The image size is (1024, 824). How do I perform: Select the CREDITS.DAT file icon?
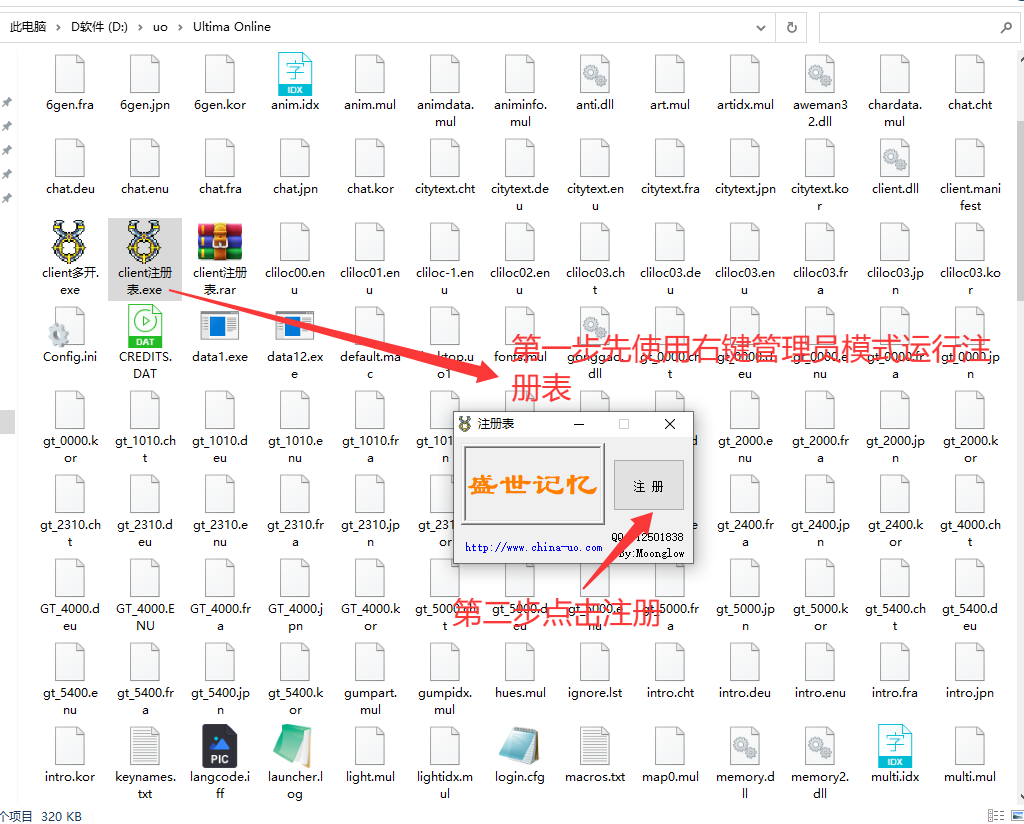click(x=145, y=326)
